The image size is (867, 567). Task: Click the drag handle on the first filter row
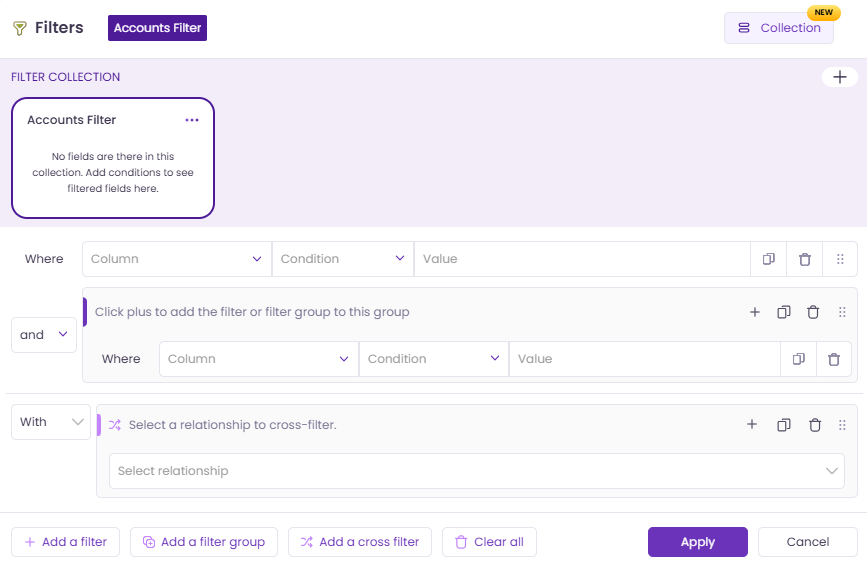pos(840,259)
